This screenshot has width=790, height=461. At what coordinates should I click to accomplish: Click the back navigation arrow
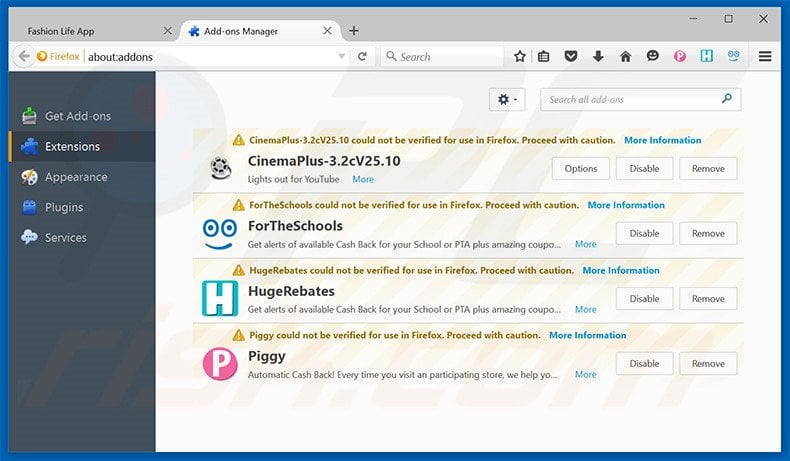(23, 56)
